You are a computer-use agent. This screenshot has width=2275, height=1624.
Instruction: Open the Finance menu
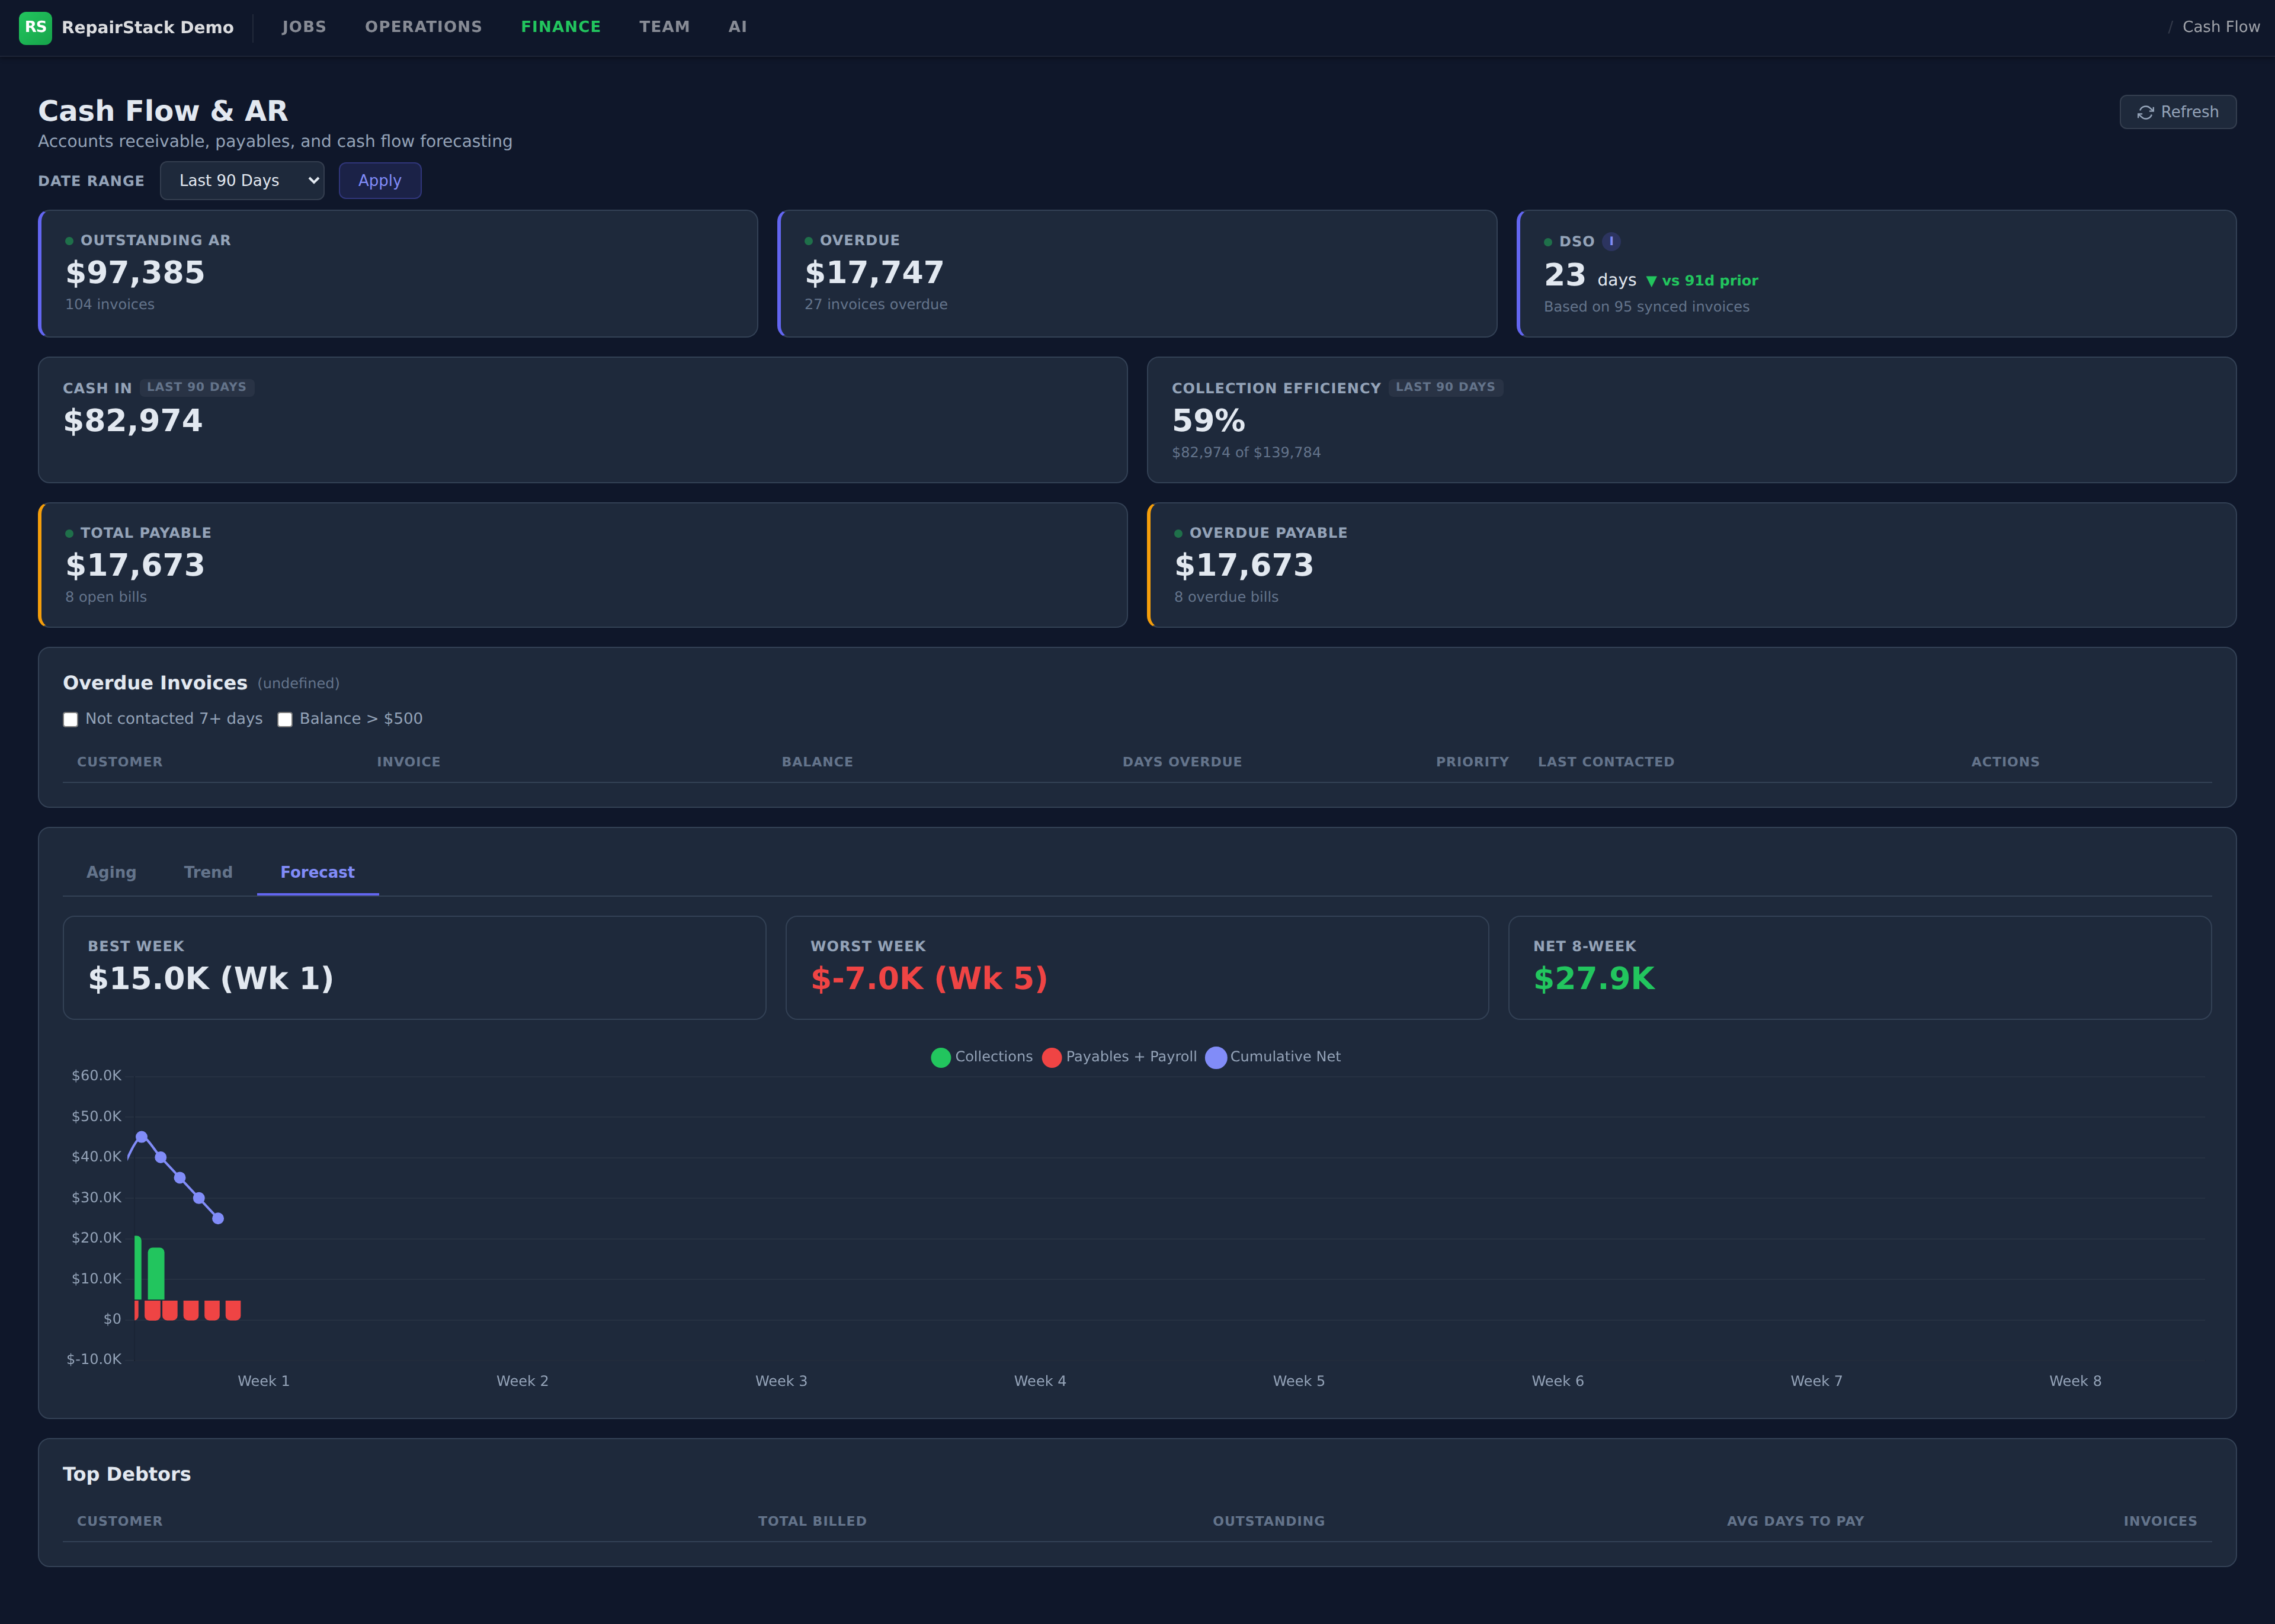point(560,27)
